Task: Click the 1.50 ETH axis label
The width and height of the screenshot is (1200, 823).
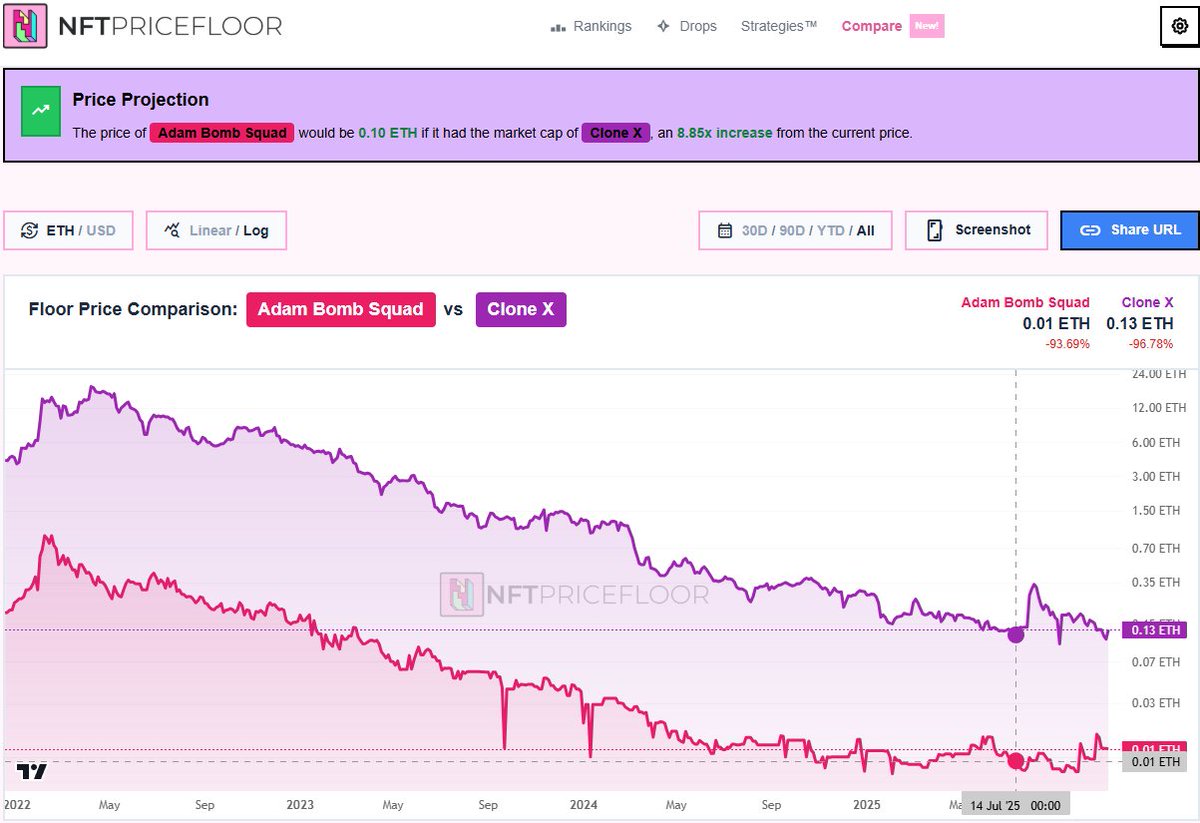Action: pos(1156,511)
